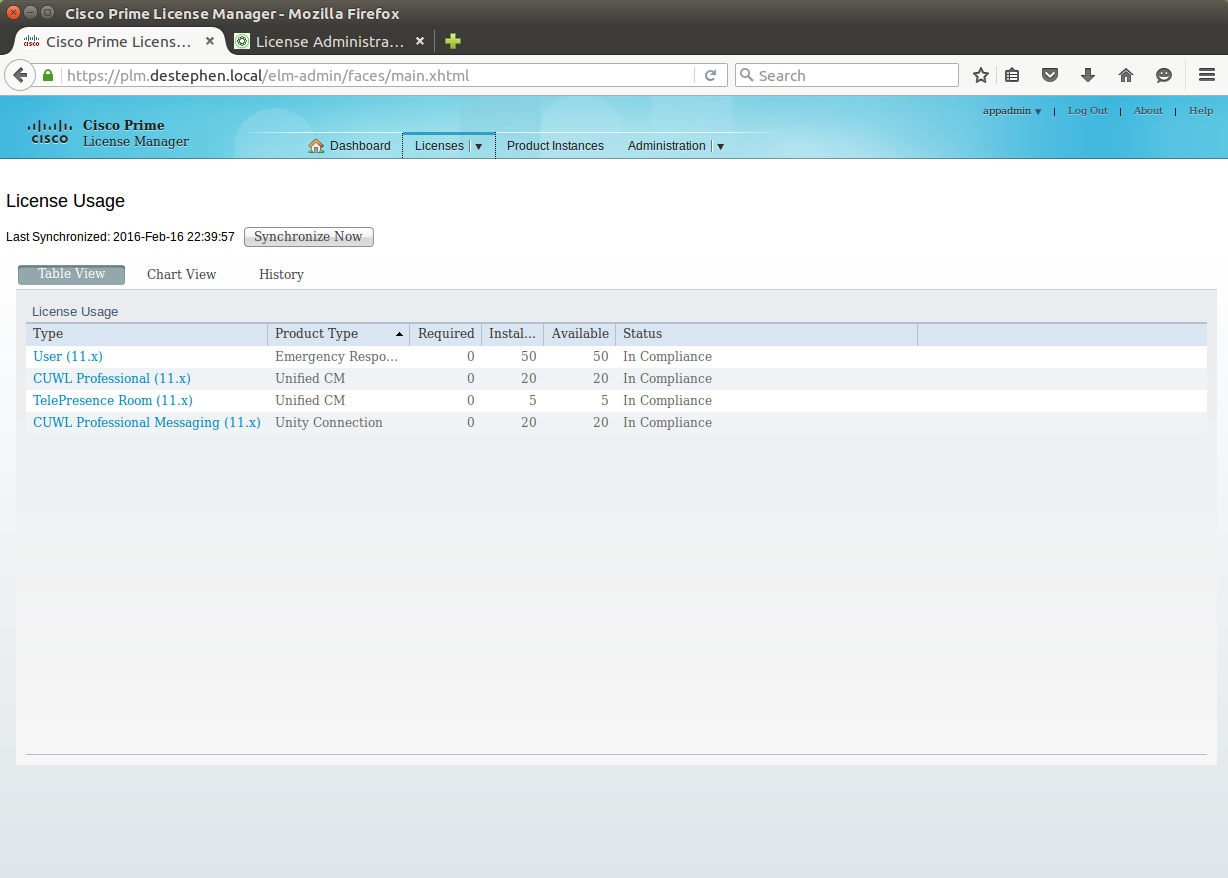
Task: Click Last Synchronized timestamp text
Action: [120, 237]
